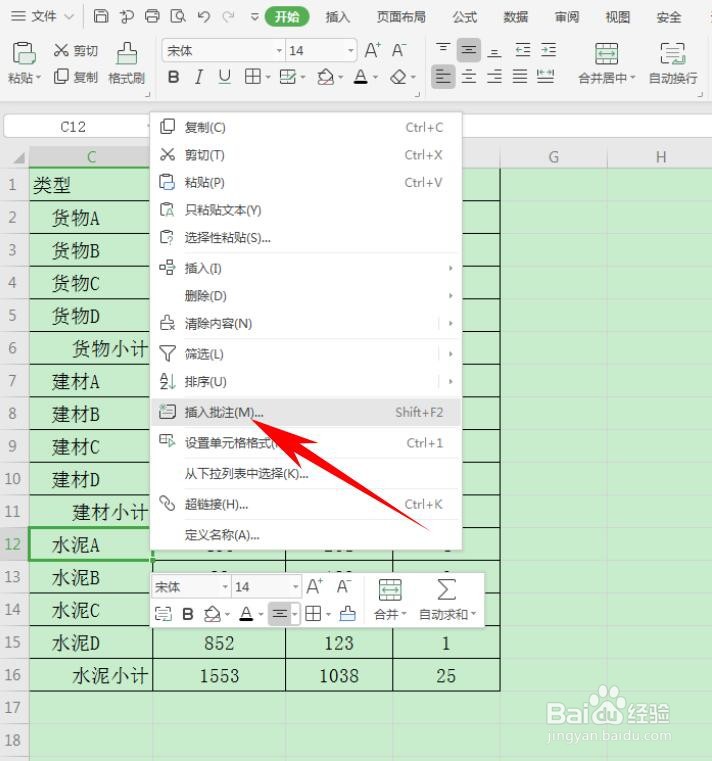The image size is (712, 761).
Task: Increase font size with the ribbon A+ icon
Action: pos(373,50)
